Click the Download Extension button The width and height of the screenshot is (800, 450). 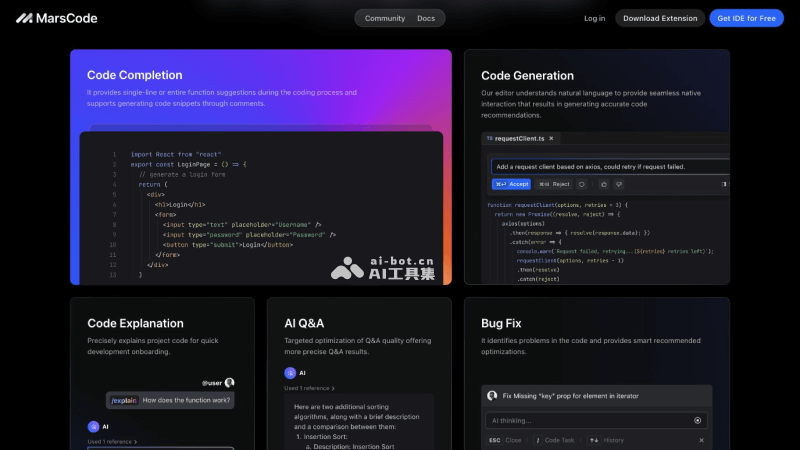[660, 18]
